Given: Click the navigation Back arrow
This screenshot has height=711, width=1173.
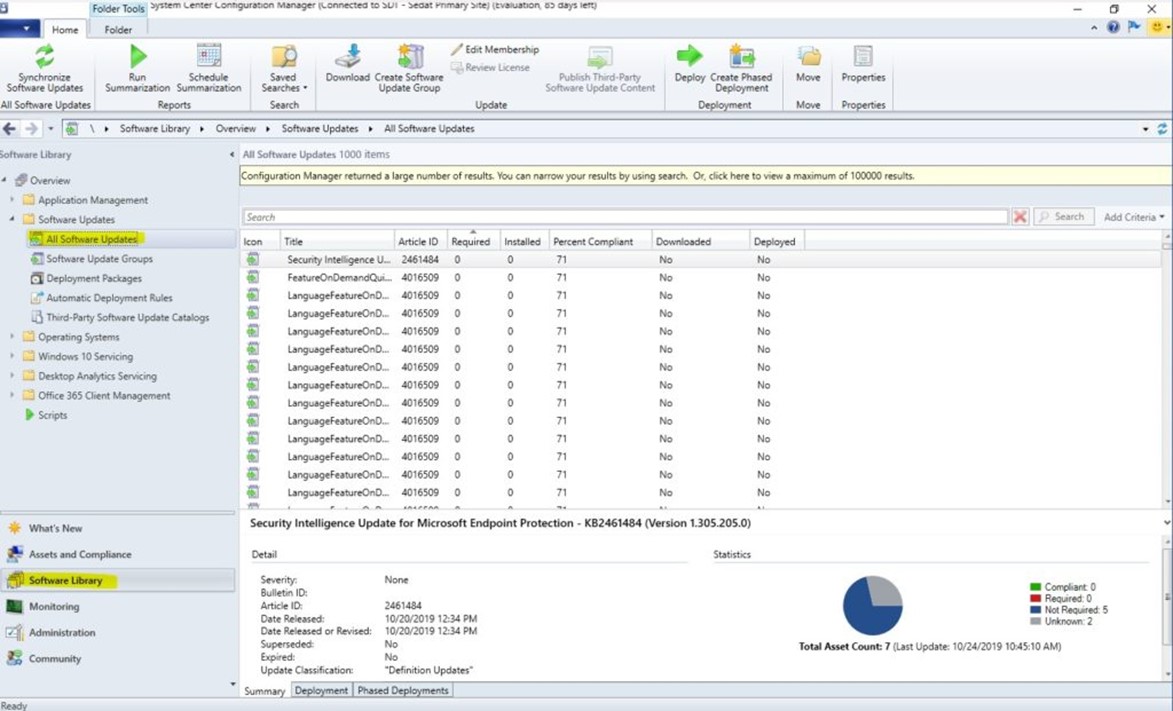Looking at the screenshot, I should [10, 129].
